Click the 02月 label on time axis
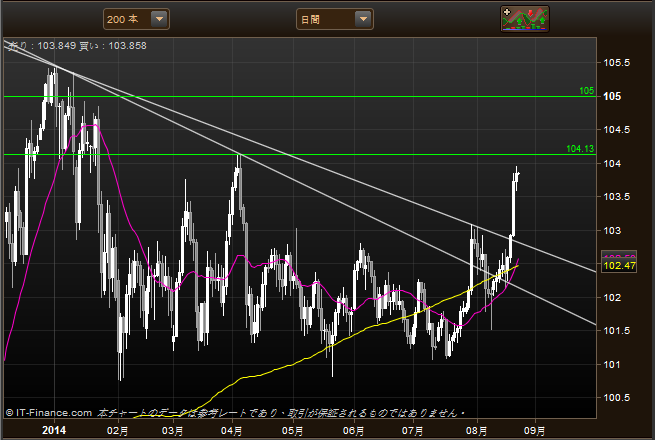Screen dimensions: 655x440 (117, 430)
